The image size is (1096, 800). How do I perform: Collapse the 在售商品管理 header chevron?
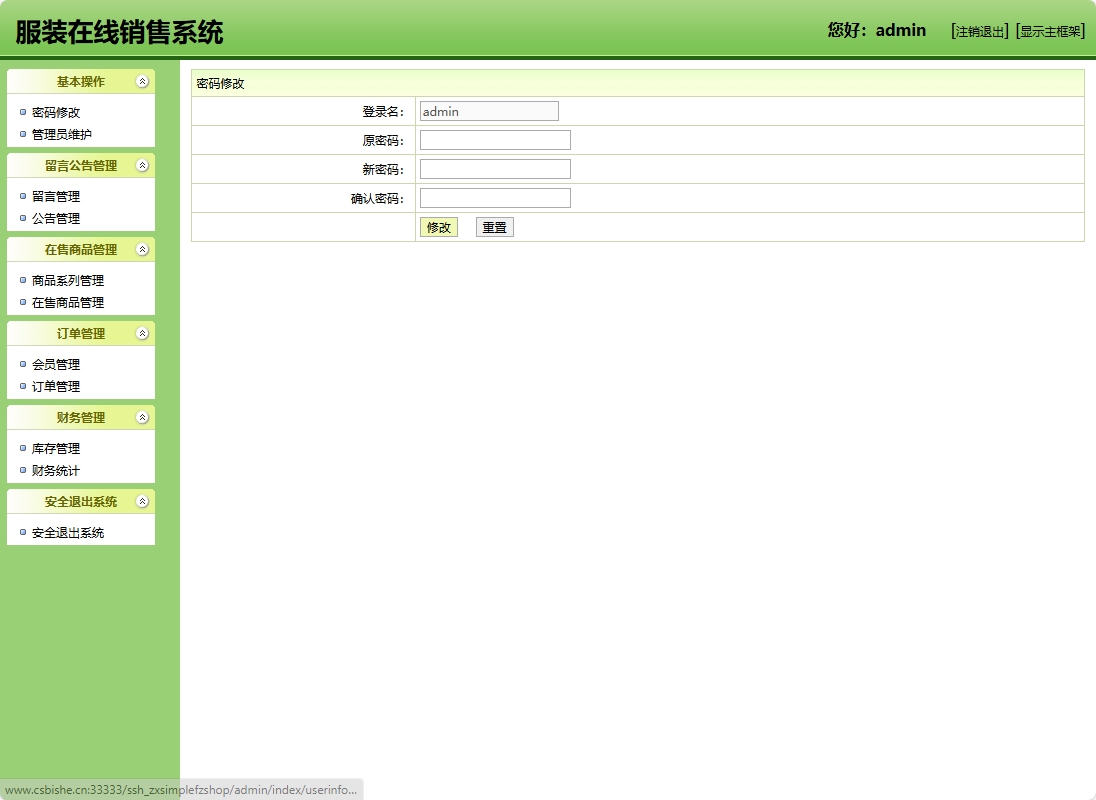(x=142, y=249)
